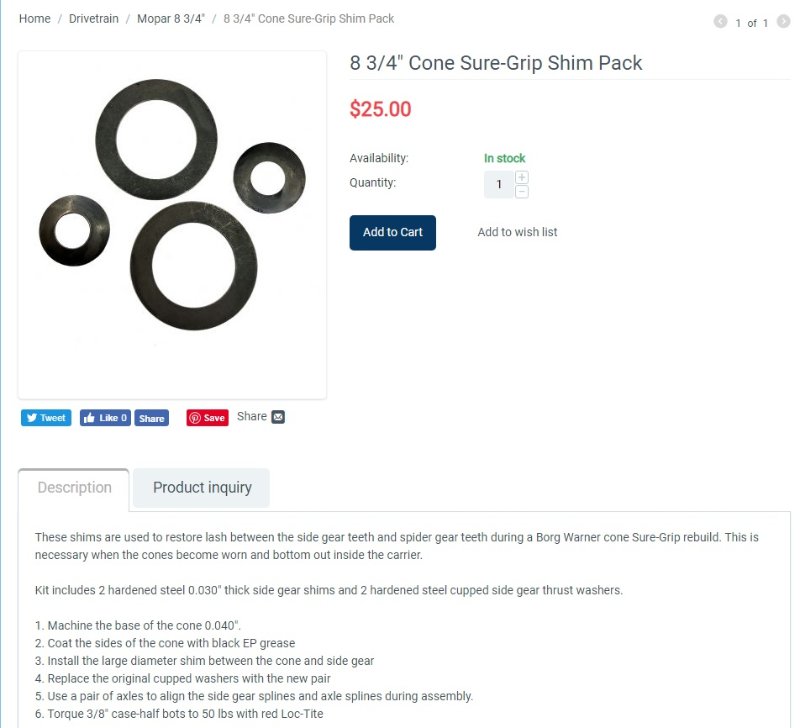The image size is (800, 728).
Task: Decrease quantity with minus button
Action: click(522, 191)
